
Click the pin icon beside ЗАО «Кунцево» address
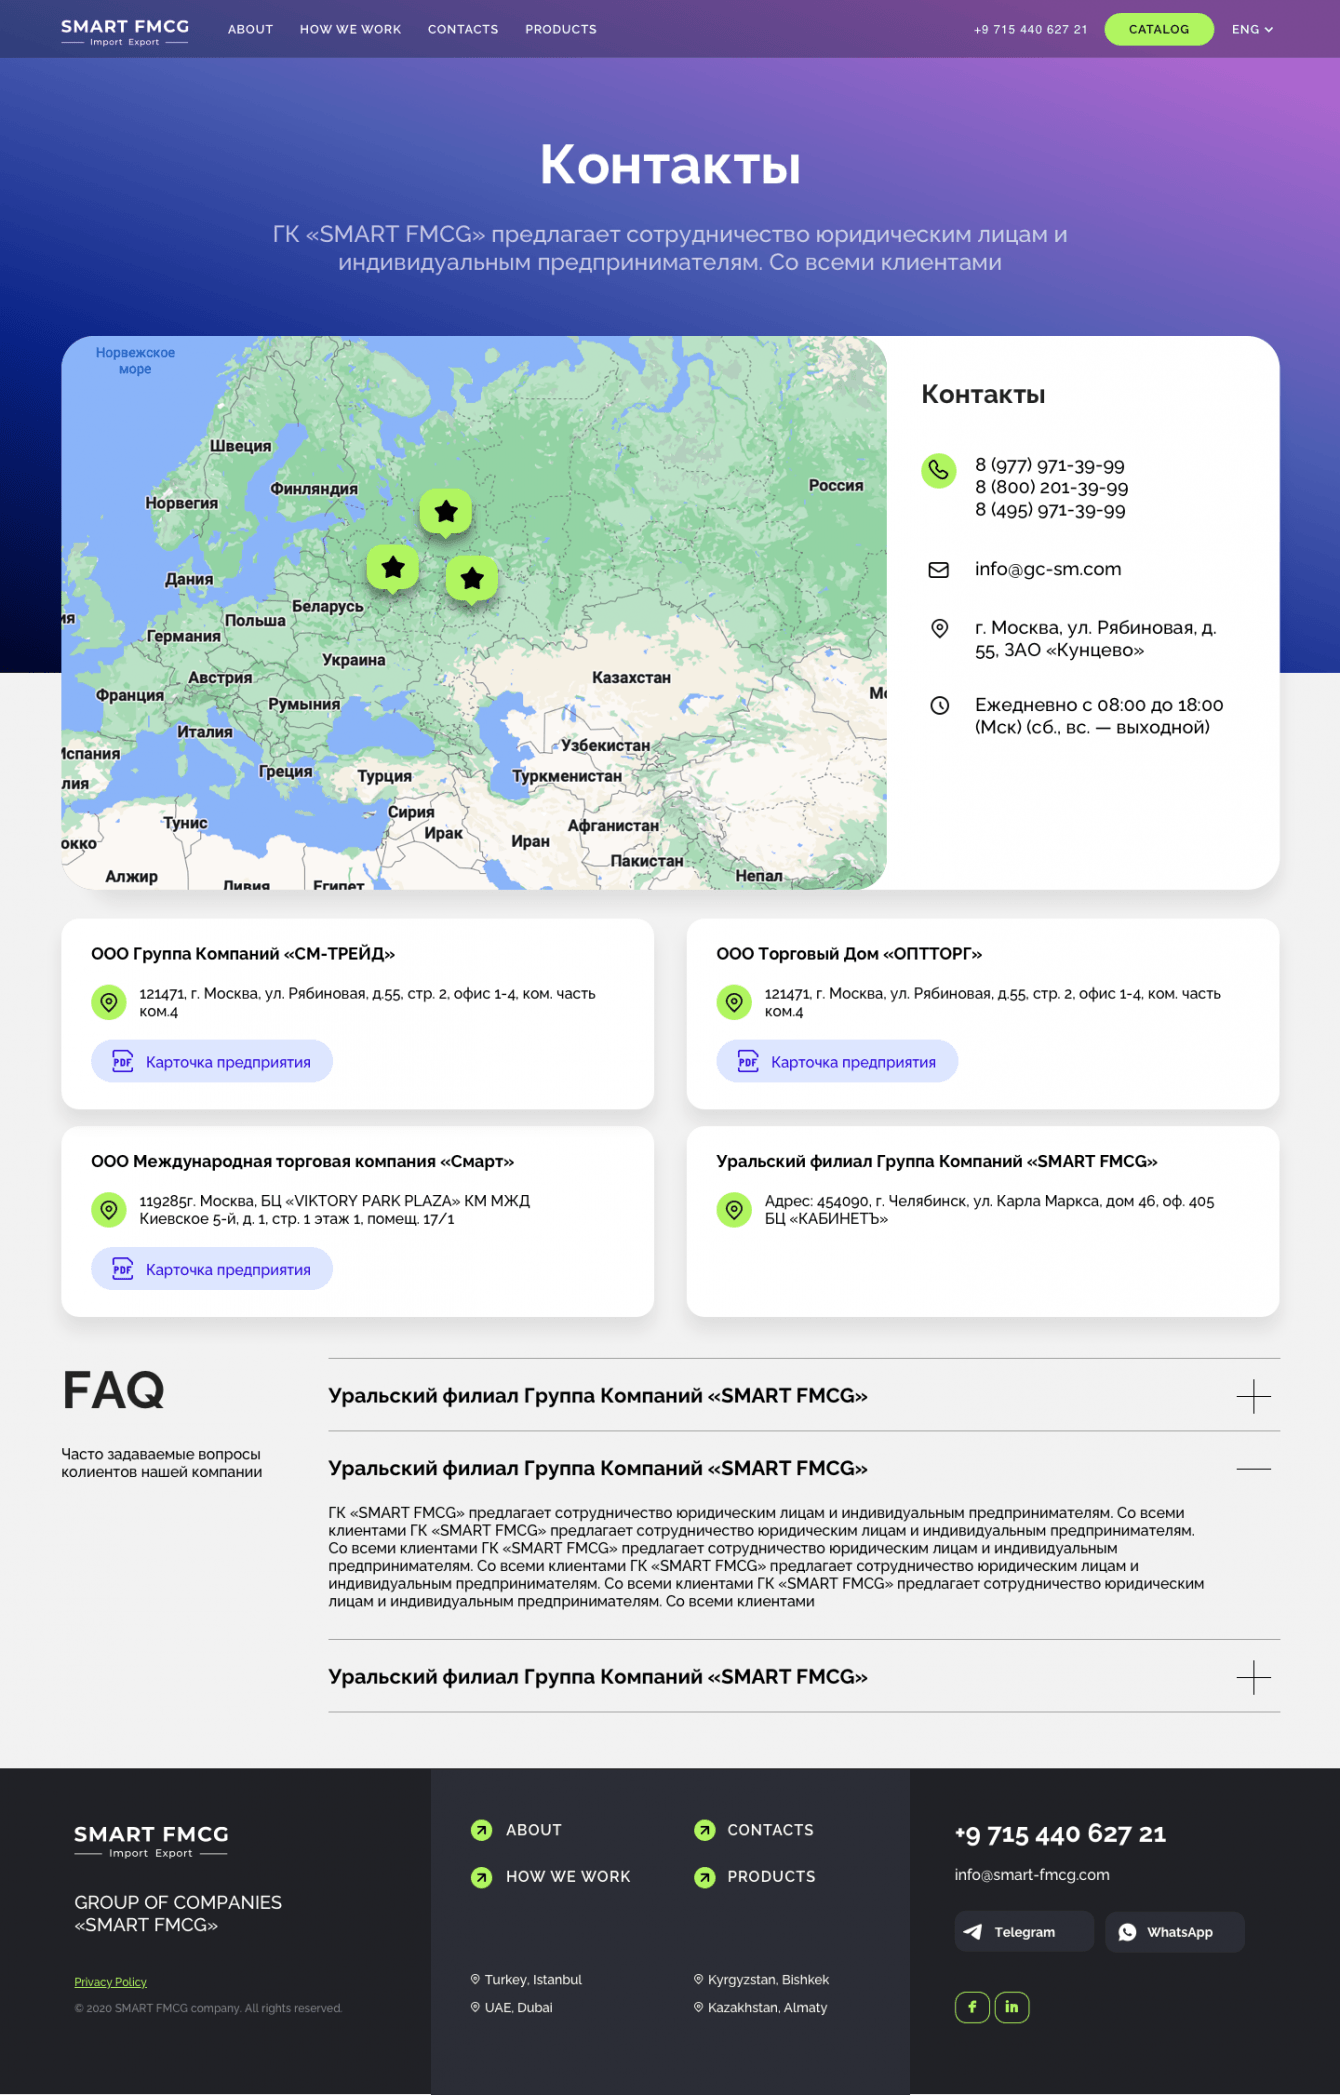[x=939, y=628]
